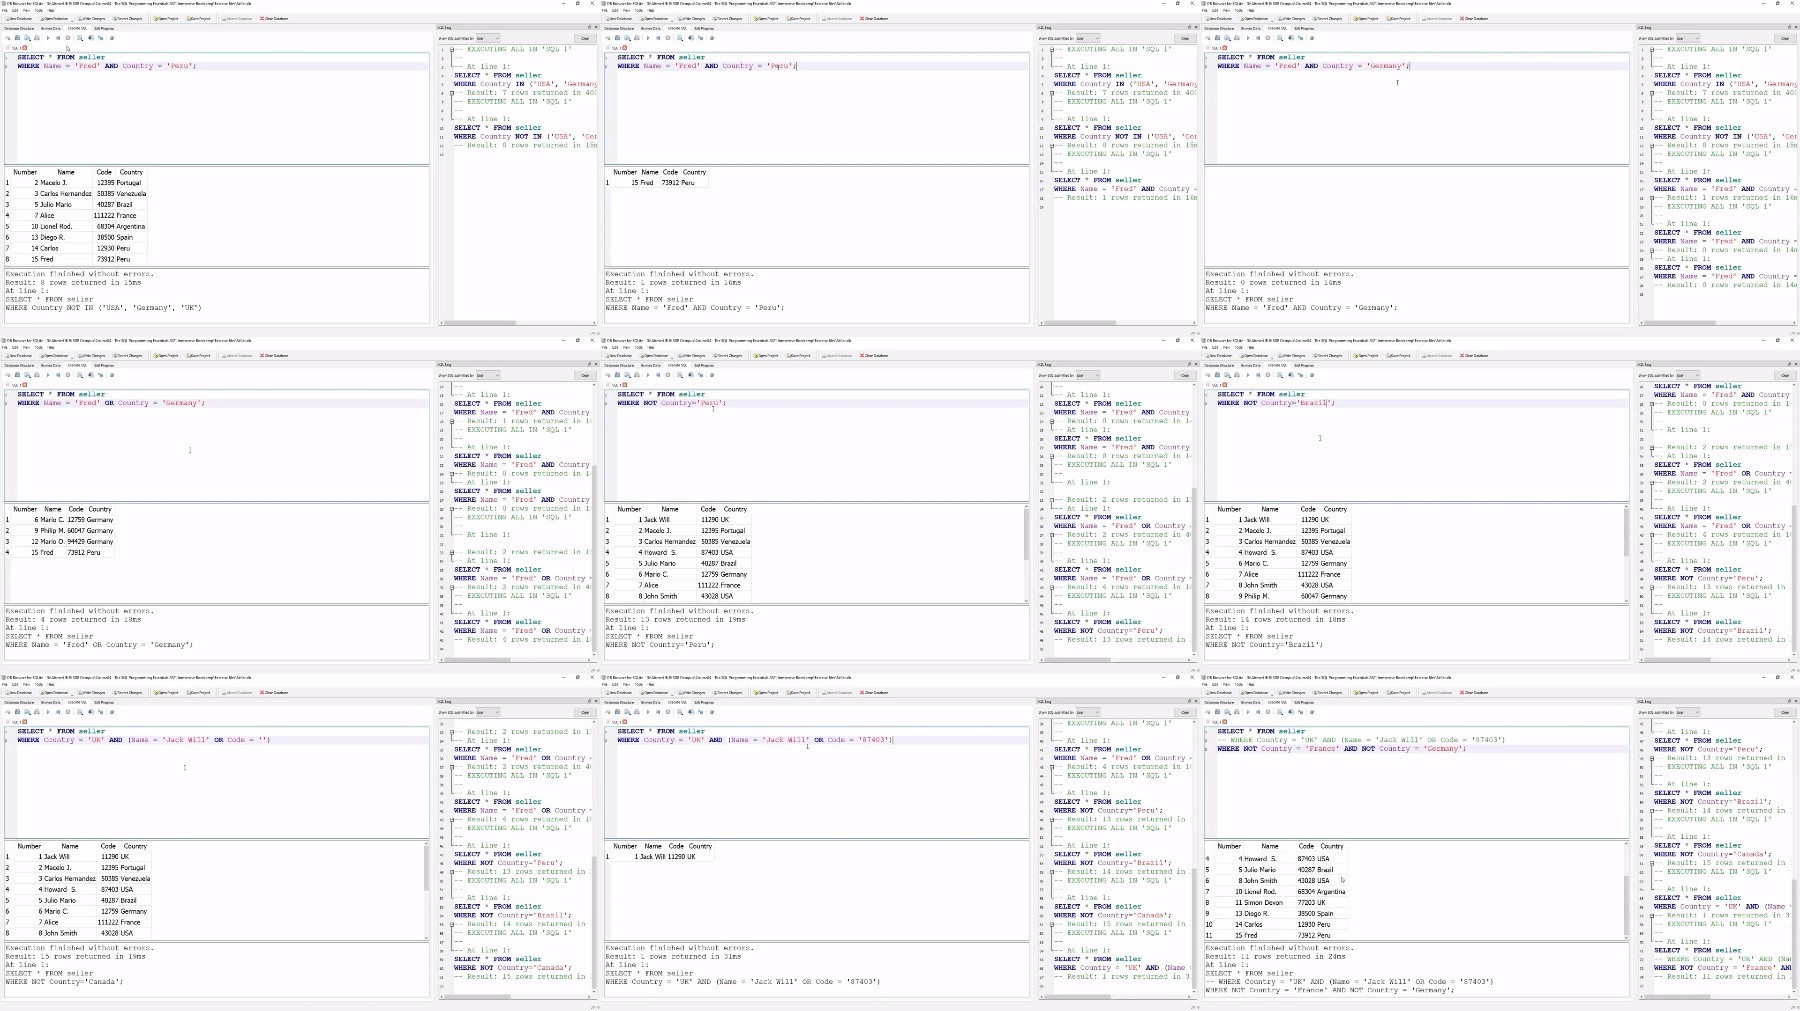Open 'Show SQL submitted by' dropdown in Fred OR Germany window
1800x1011 pixels.
488,375
